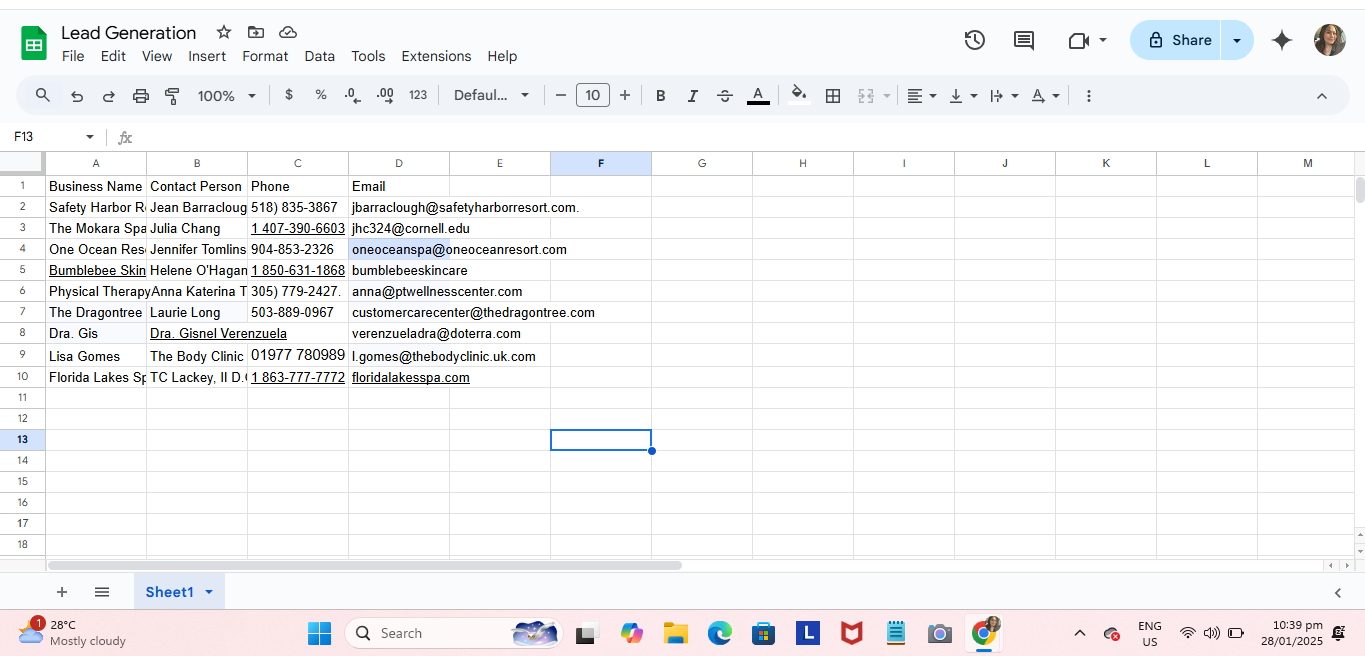1365x656 pixels.
Task: Click the font size field
Action: point(593,95)
